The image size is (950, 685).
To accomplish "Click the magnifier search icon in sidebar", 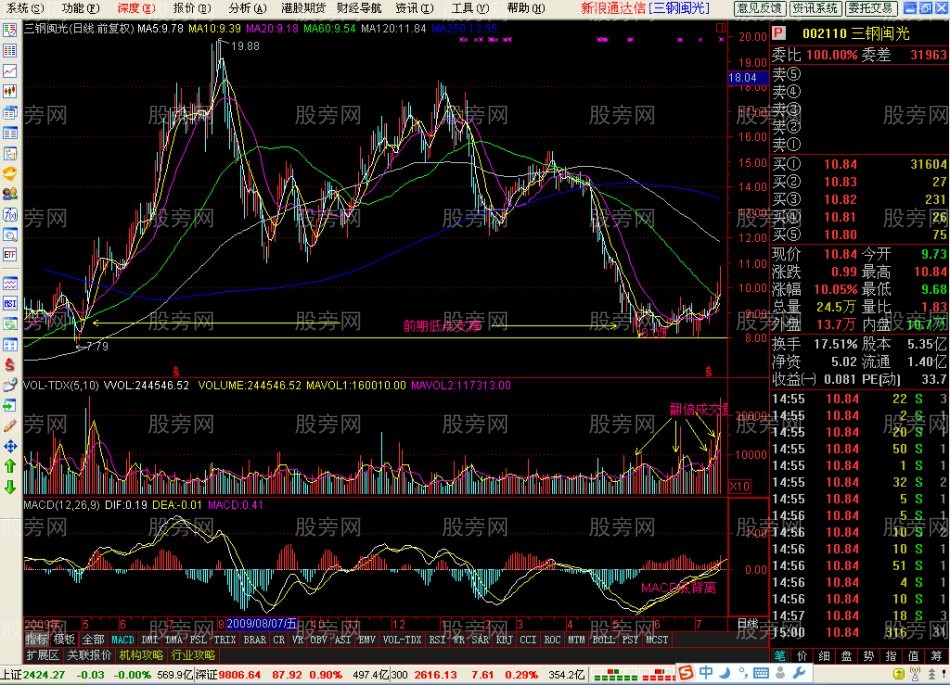I will 10,235.
